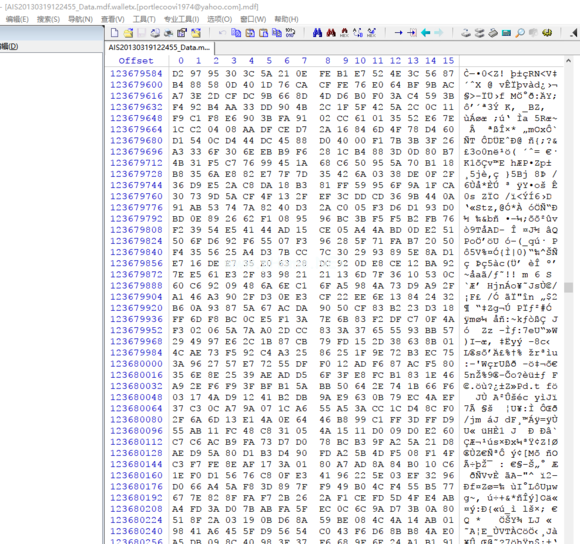The height and width of the screenshot is (544, 580).
Task: Select the AIS20130319122455_Data.m... file tab
Action: tap(159, 48)
